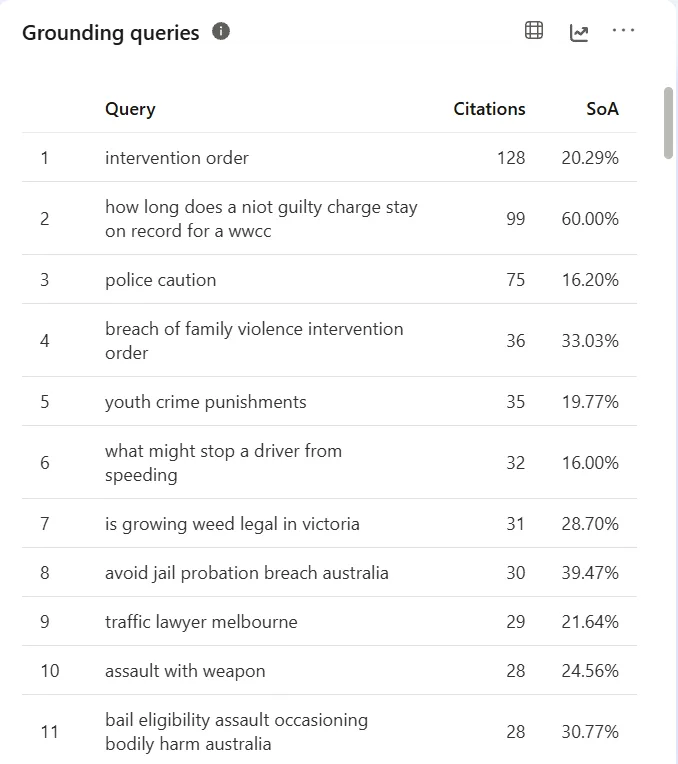
Task: Click the 99 citations value
Action: [516, 219]
